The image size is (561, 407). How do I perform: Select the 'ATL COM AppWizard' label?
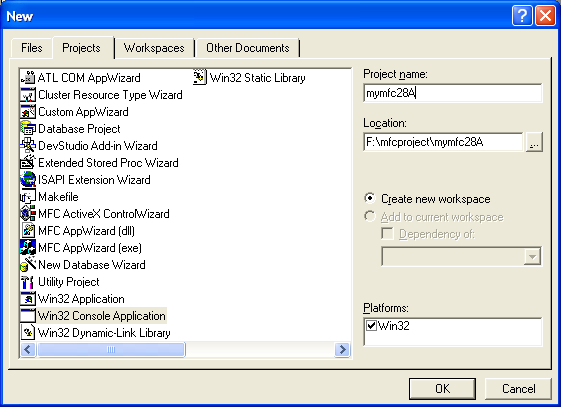tap(89, 78)
